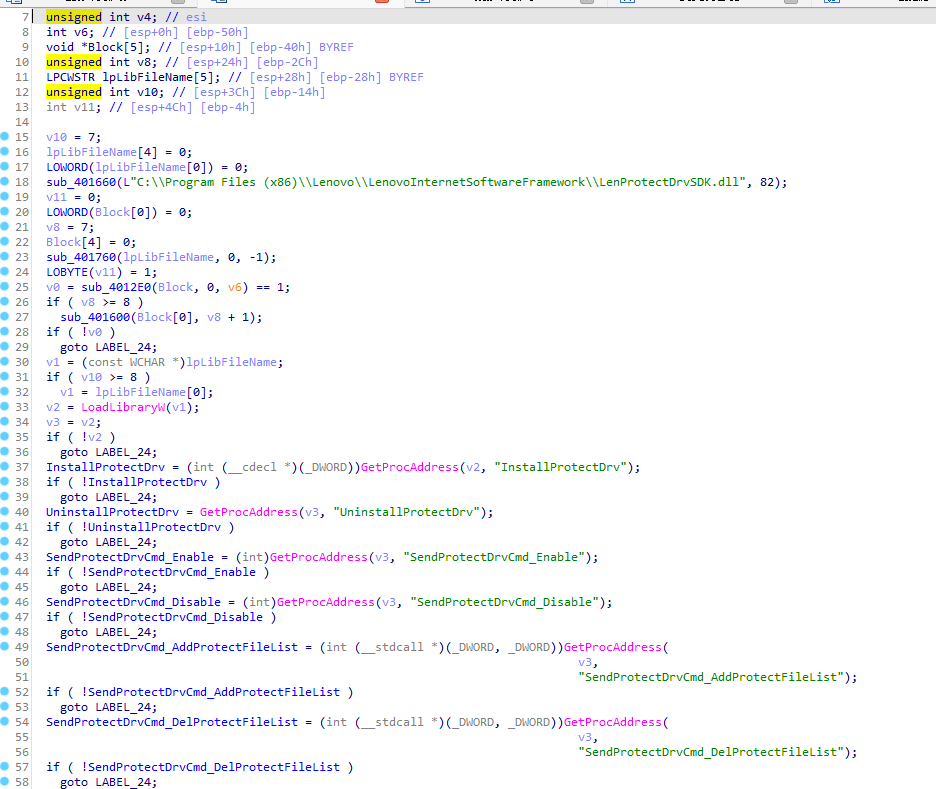
Task: Click goto LABEL_24 on line 29
Action: [x=109, y=347]
